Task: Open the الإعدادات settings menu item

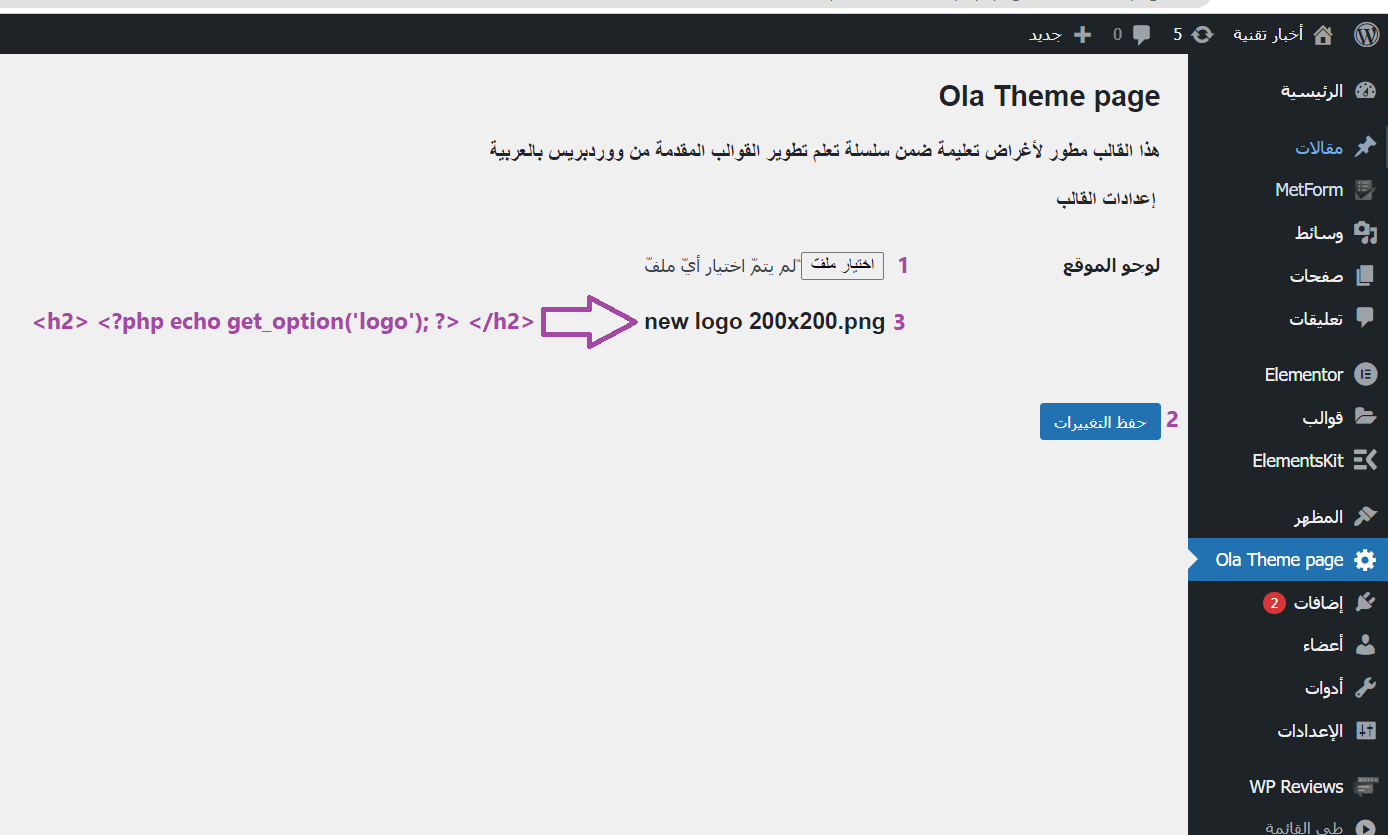Action: (1288, 730)
